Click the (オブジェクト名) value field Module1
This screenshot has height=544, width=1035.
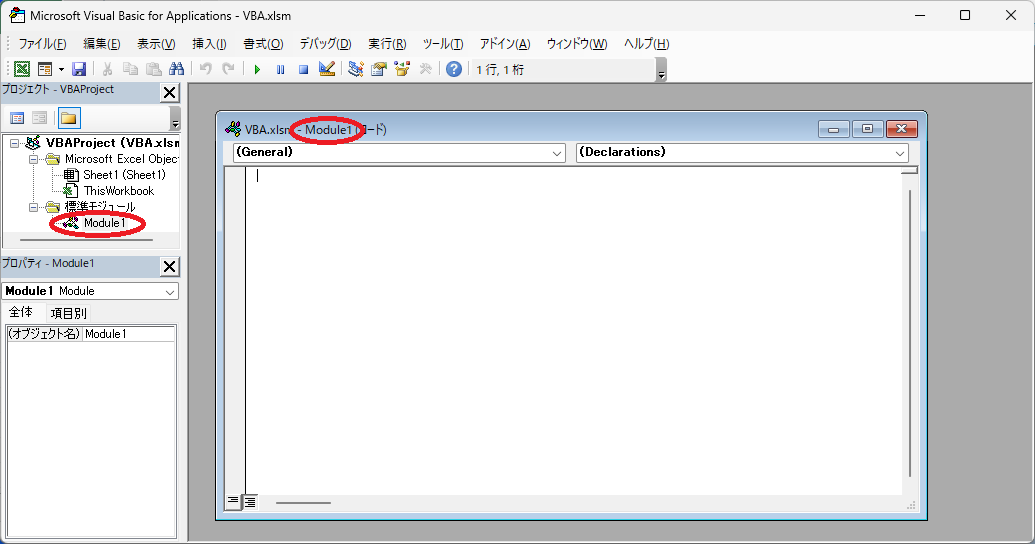129,334
